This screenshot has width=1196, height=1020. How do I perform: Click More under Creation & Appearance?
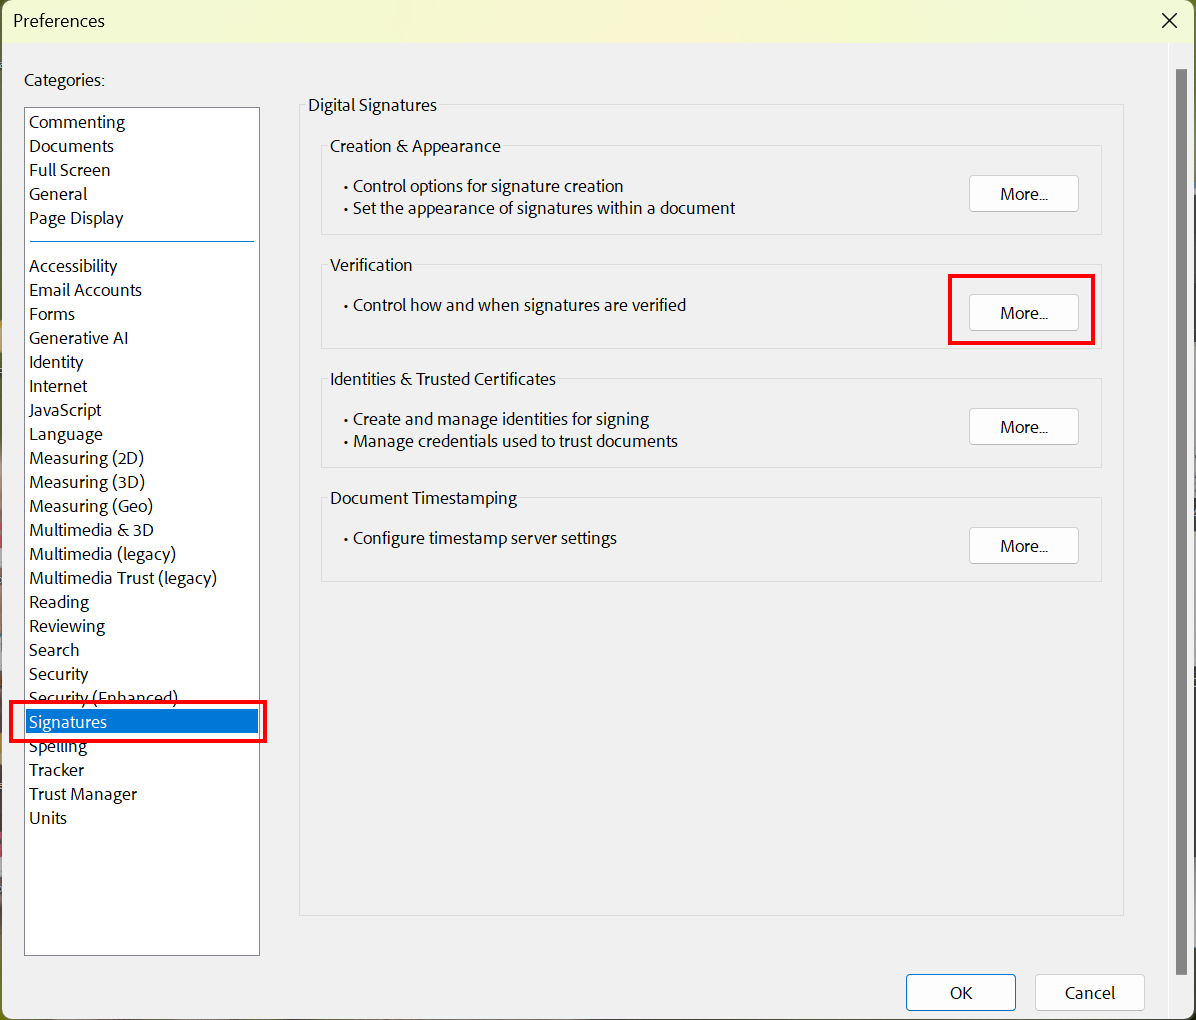point(1022,193)
